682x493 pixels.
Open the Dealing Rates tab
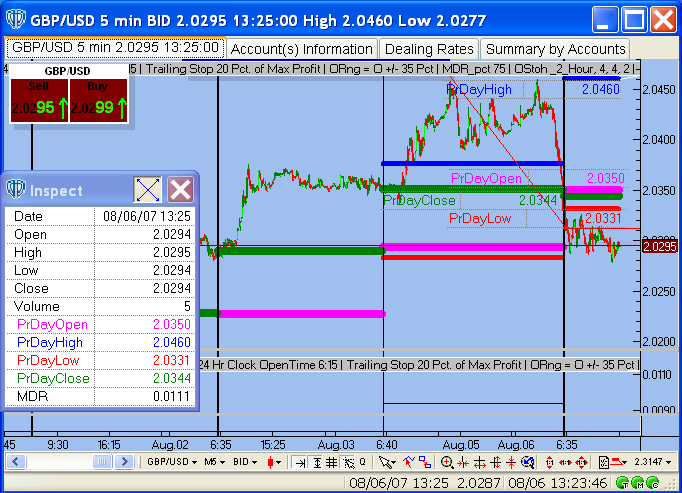[x=429, y=49]
